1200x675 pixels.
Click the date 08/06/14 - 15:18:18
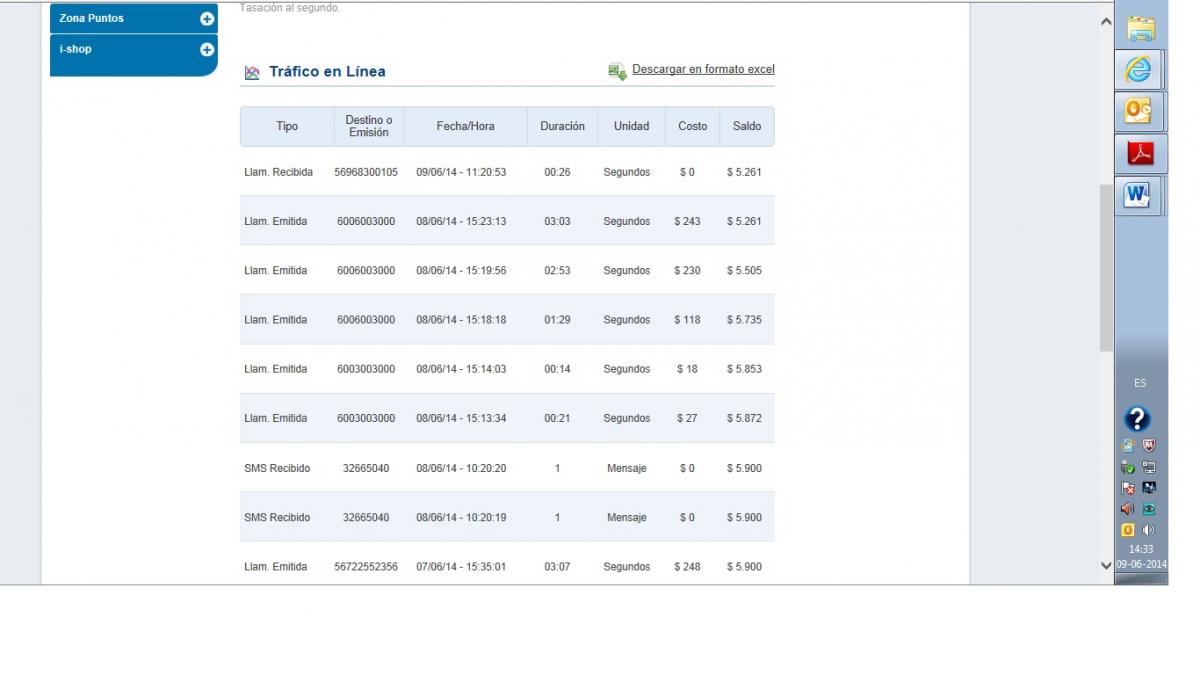point(461,320)
